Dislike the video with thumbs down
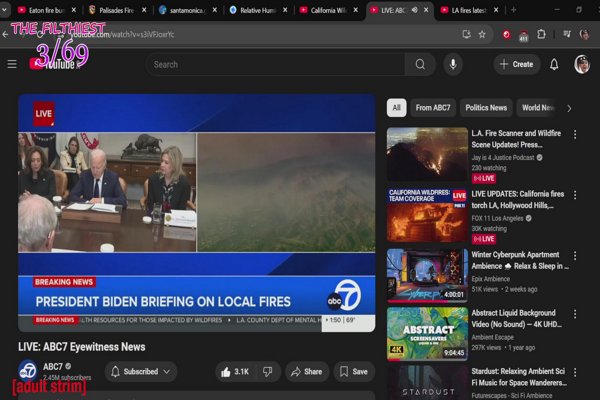The width and height of the screenshot is (600, 400). pos(267,371)
